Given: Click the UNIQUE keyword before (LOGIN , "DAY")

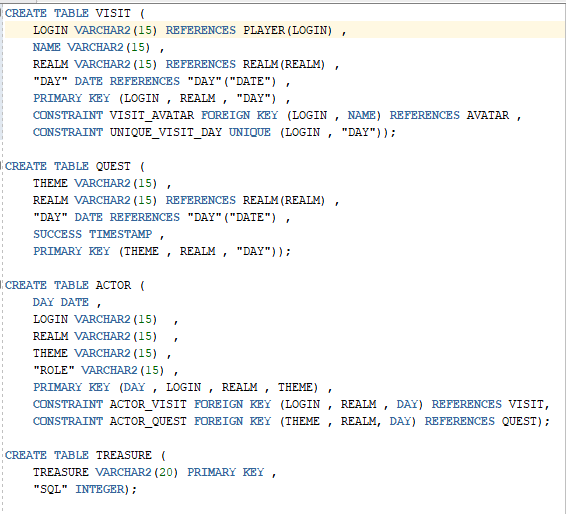Looking at the screenshot, I should [250, 132].
